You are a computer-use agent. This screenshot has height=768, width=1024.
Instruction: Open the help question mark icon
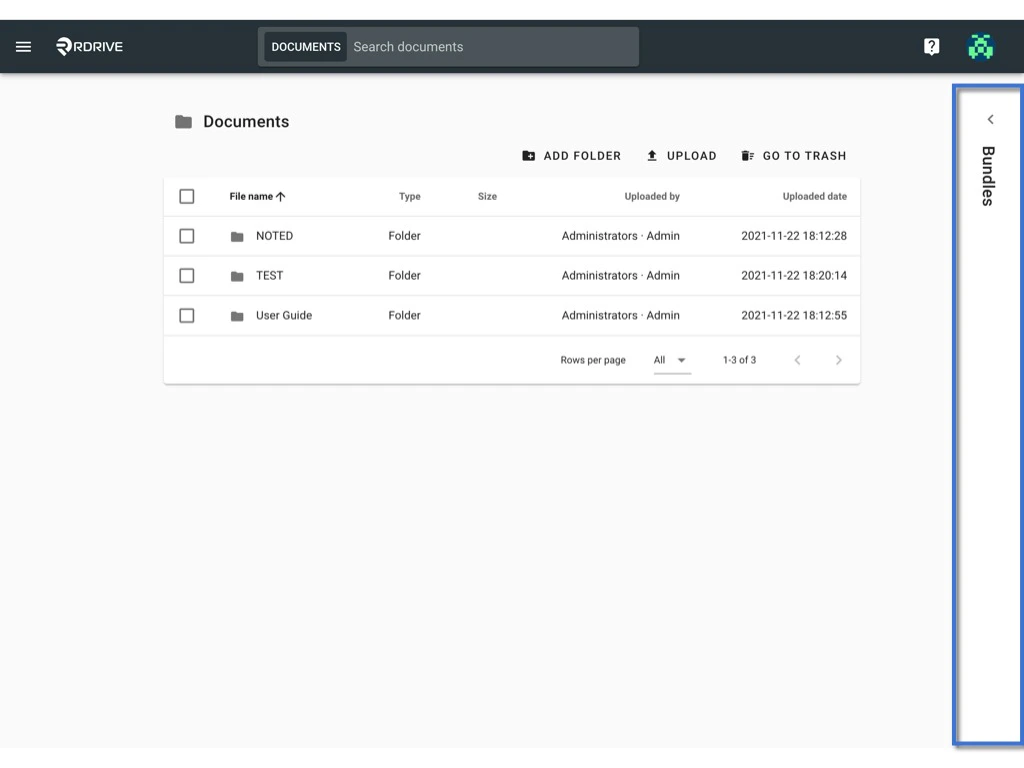click(x=931, y=46)
